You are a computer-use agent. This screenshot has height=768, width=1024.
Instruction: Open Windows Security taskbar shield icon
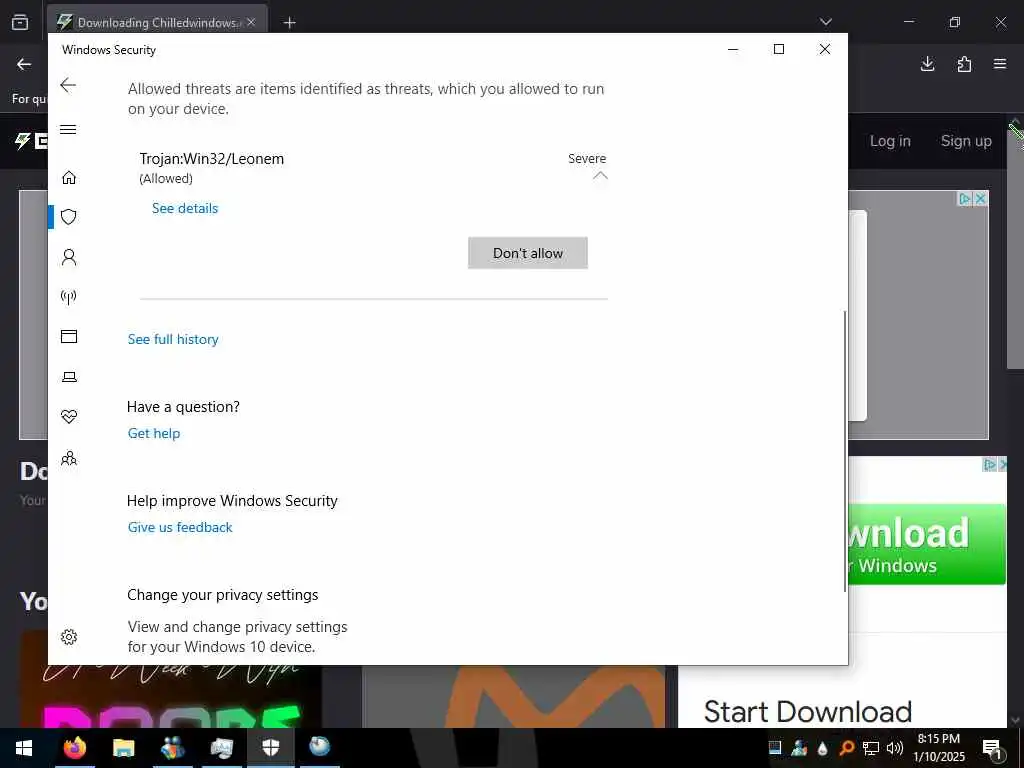tap(270, 748)
